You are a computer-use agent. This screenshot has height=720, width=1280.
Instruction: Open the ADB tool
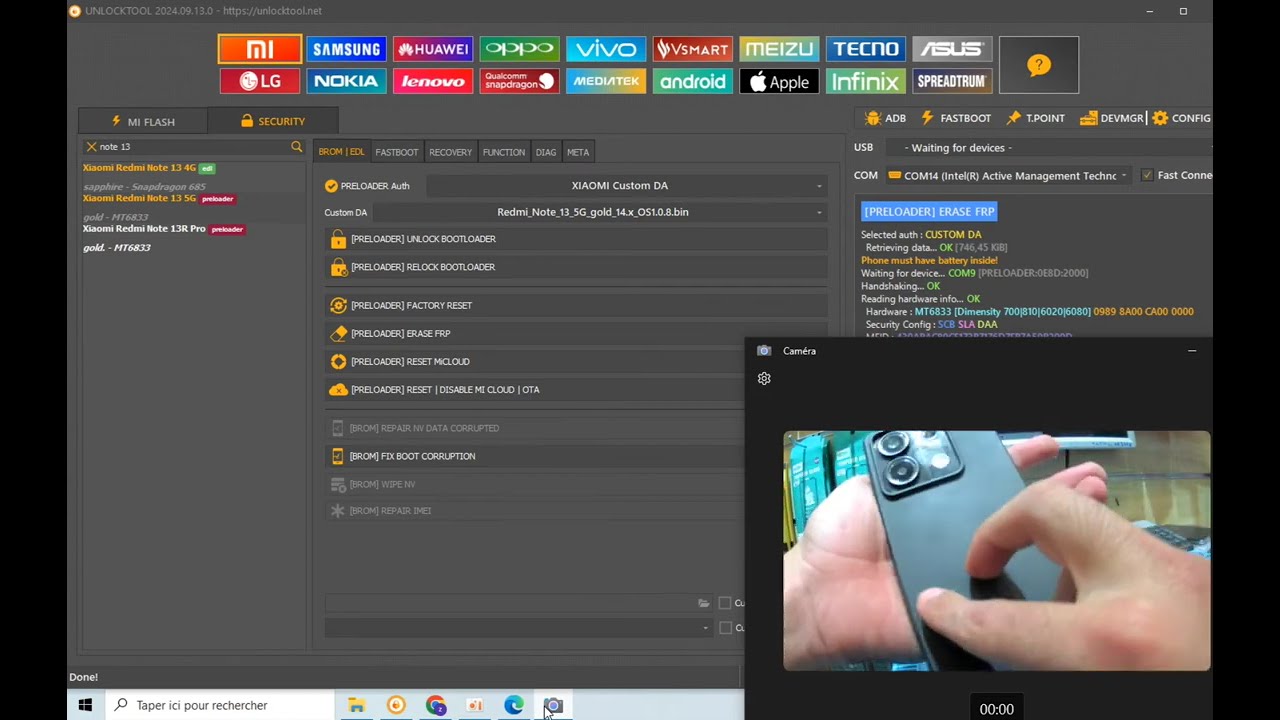click(885, 118)
